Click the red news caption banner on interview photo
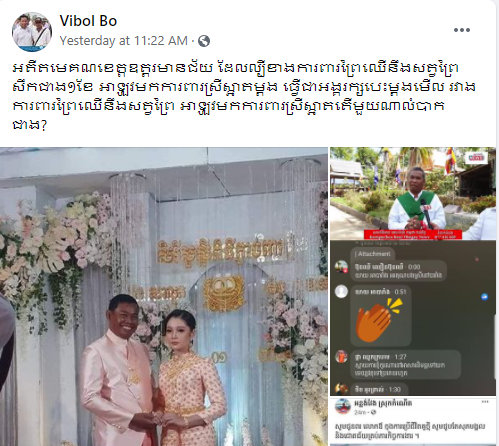 413,234
